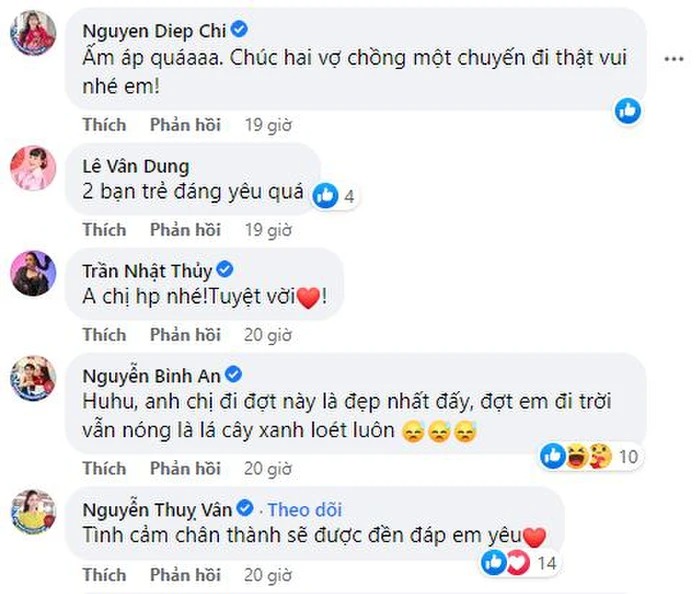Show the 14 reactions on Thuỵ Vân's comment
The image size is (700, 594).
point(520,563)
